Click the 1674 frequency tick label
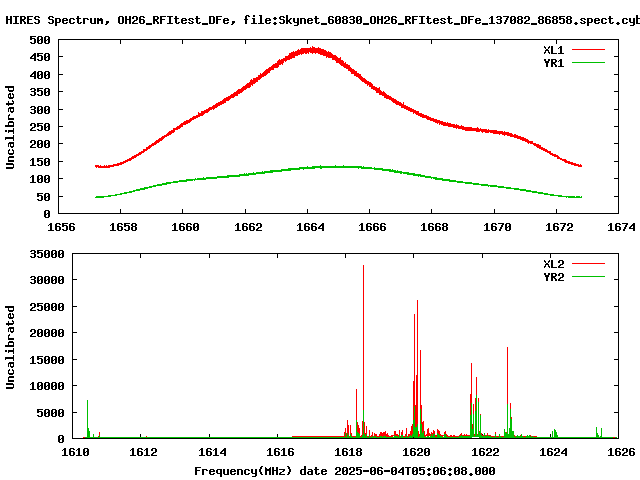Image resolution: width=640 pixels, height=480 pixels. 621,227
